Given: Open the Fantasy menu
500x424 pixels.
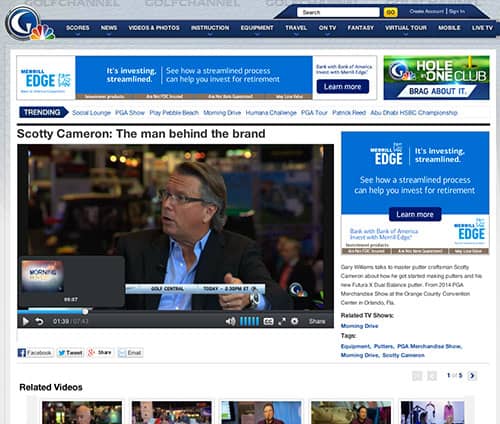Looking at the screenshot, I should 361,28.
